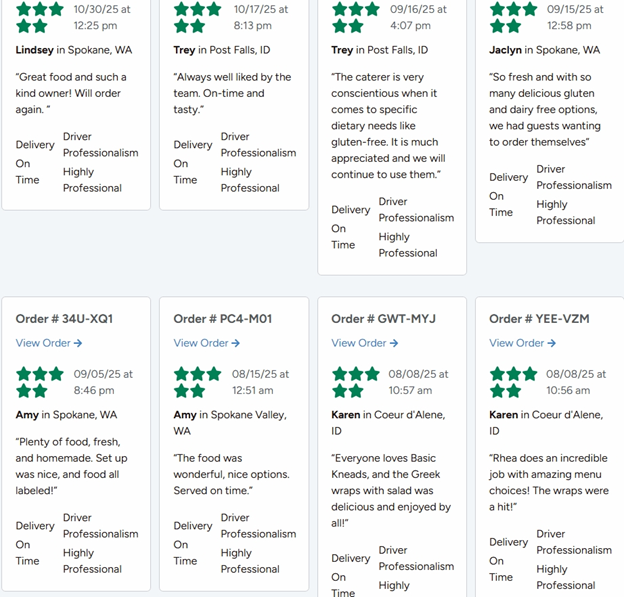
Task: Follow View Order link for order GWT-MYJ
Action: (365, 343)
